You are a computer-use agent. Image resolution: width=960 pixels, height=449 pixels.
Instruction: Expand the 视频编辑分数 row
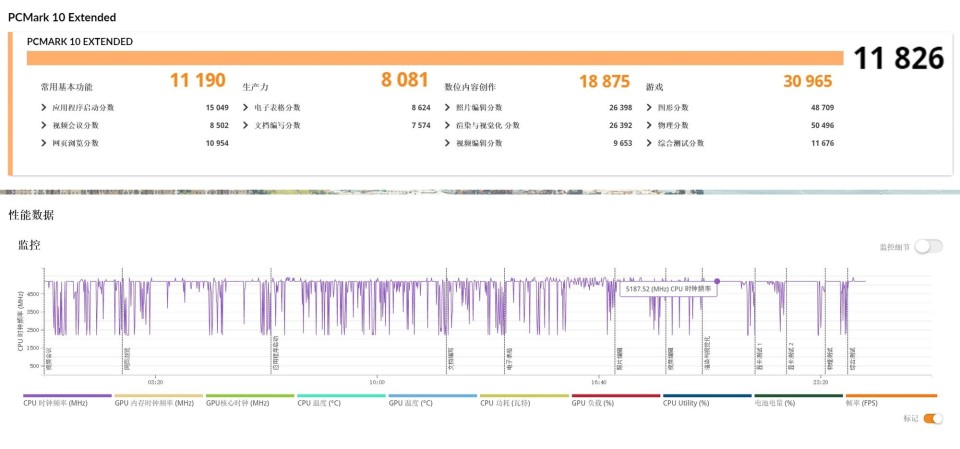[x=448, y=143]
